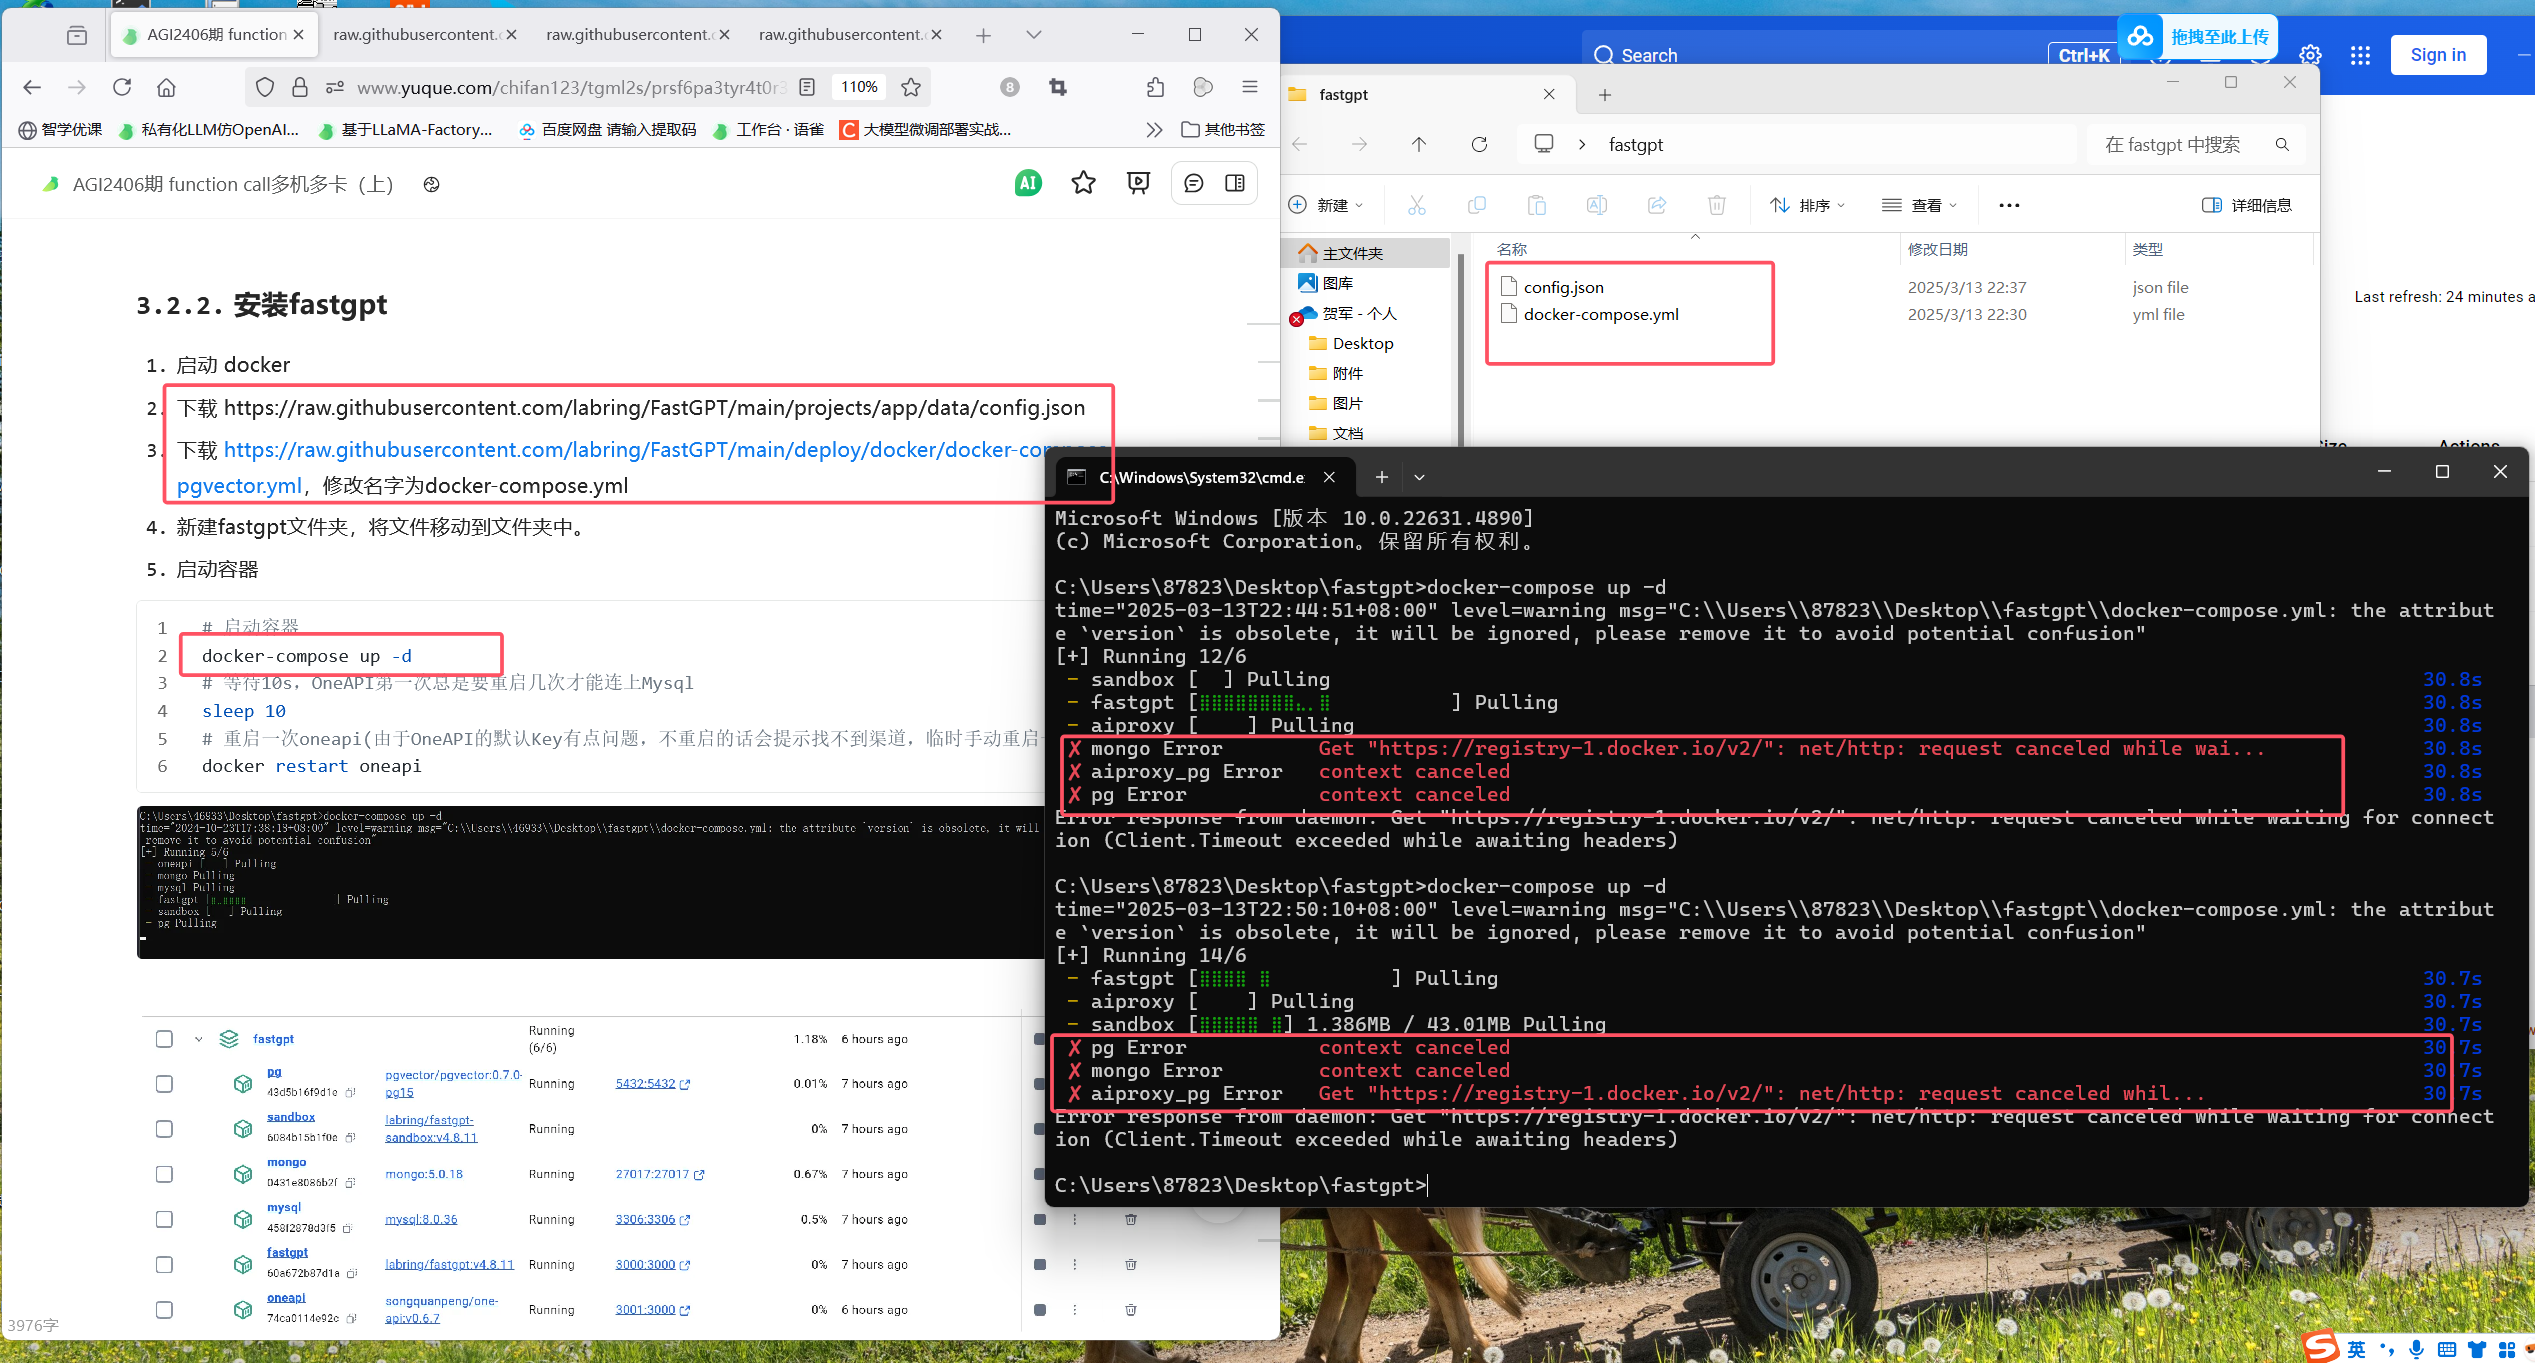
Task: Select the mongo container checkbox
Action: point(164,1174)
